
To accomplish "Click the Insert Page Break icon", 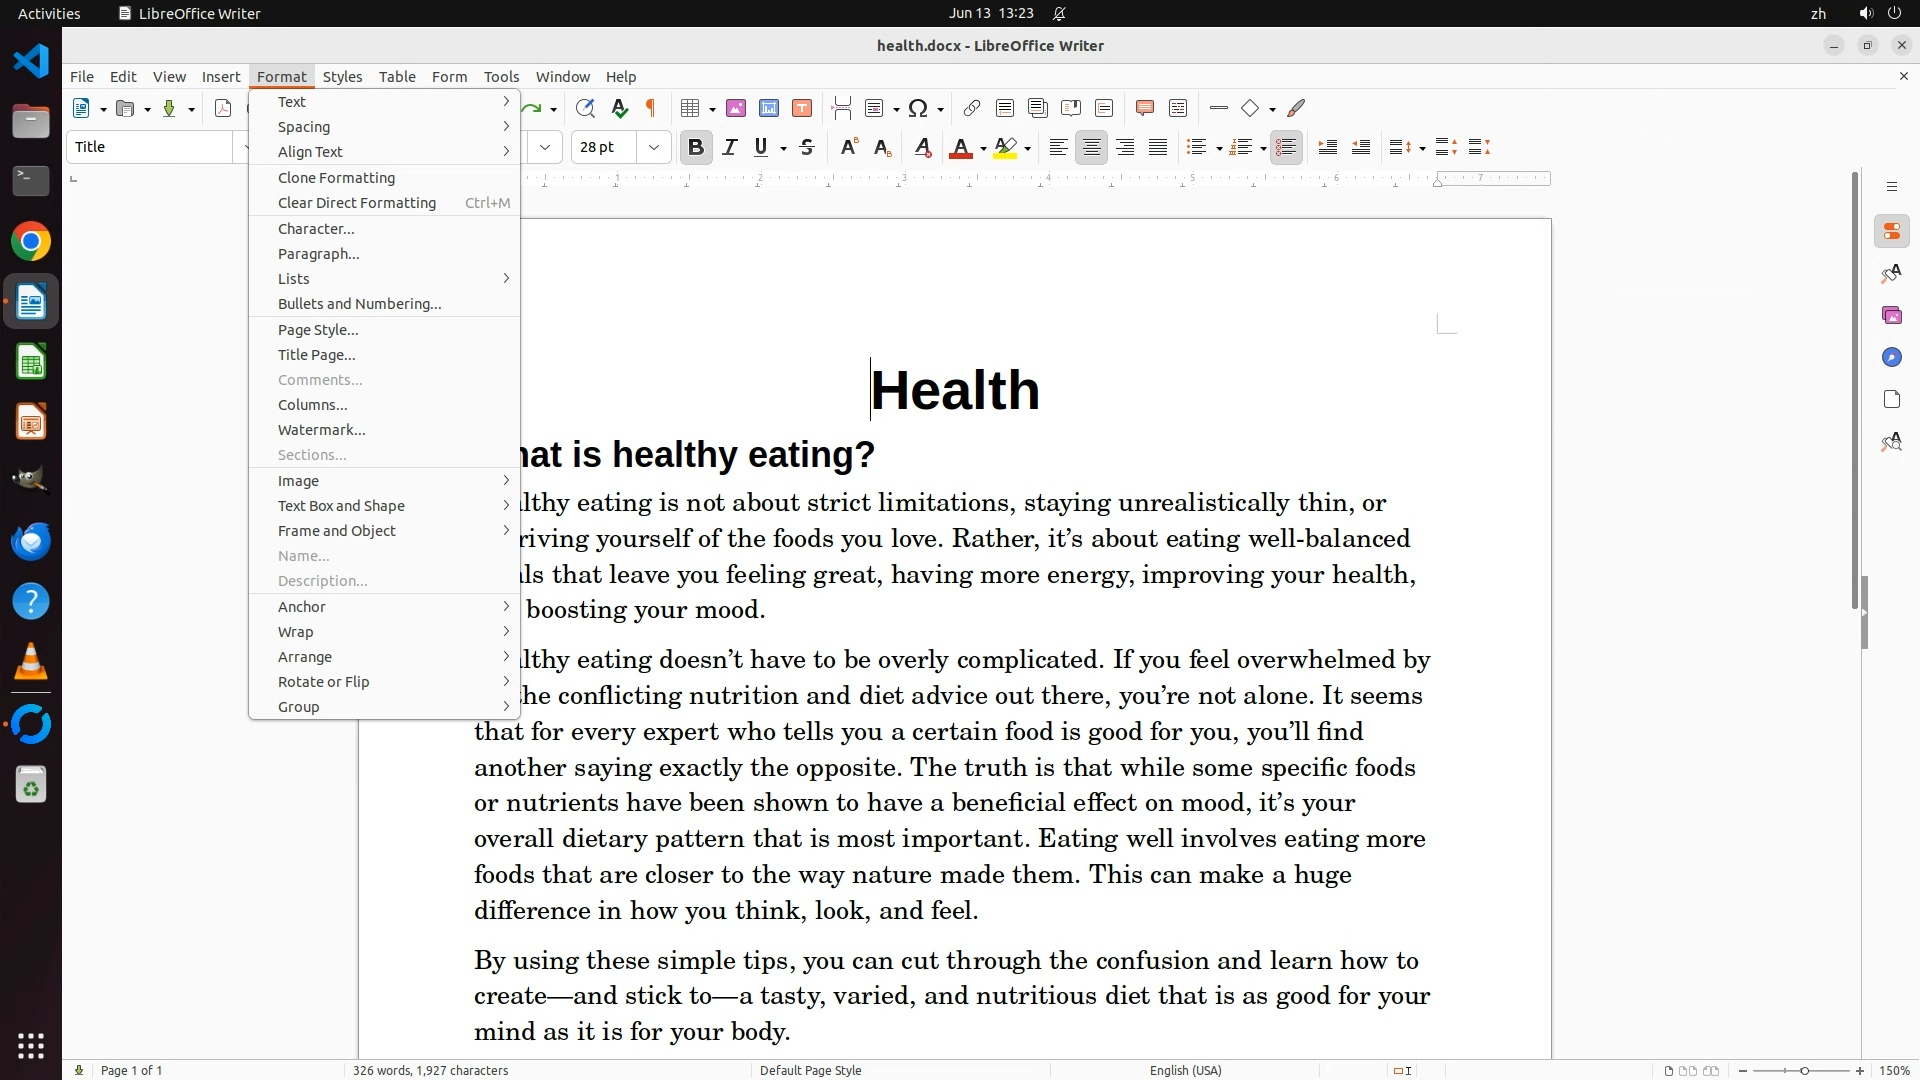I will click(841, 108).
